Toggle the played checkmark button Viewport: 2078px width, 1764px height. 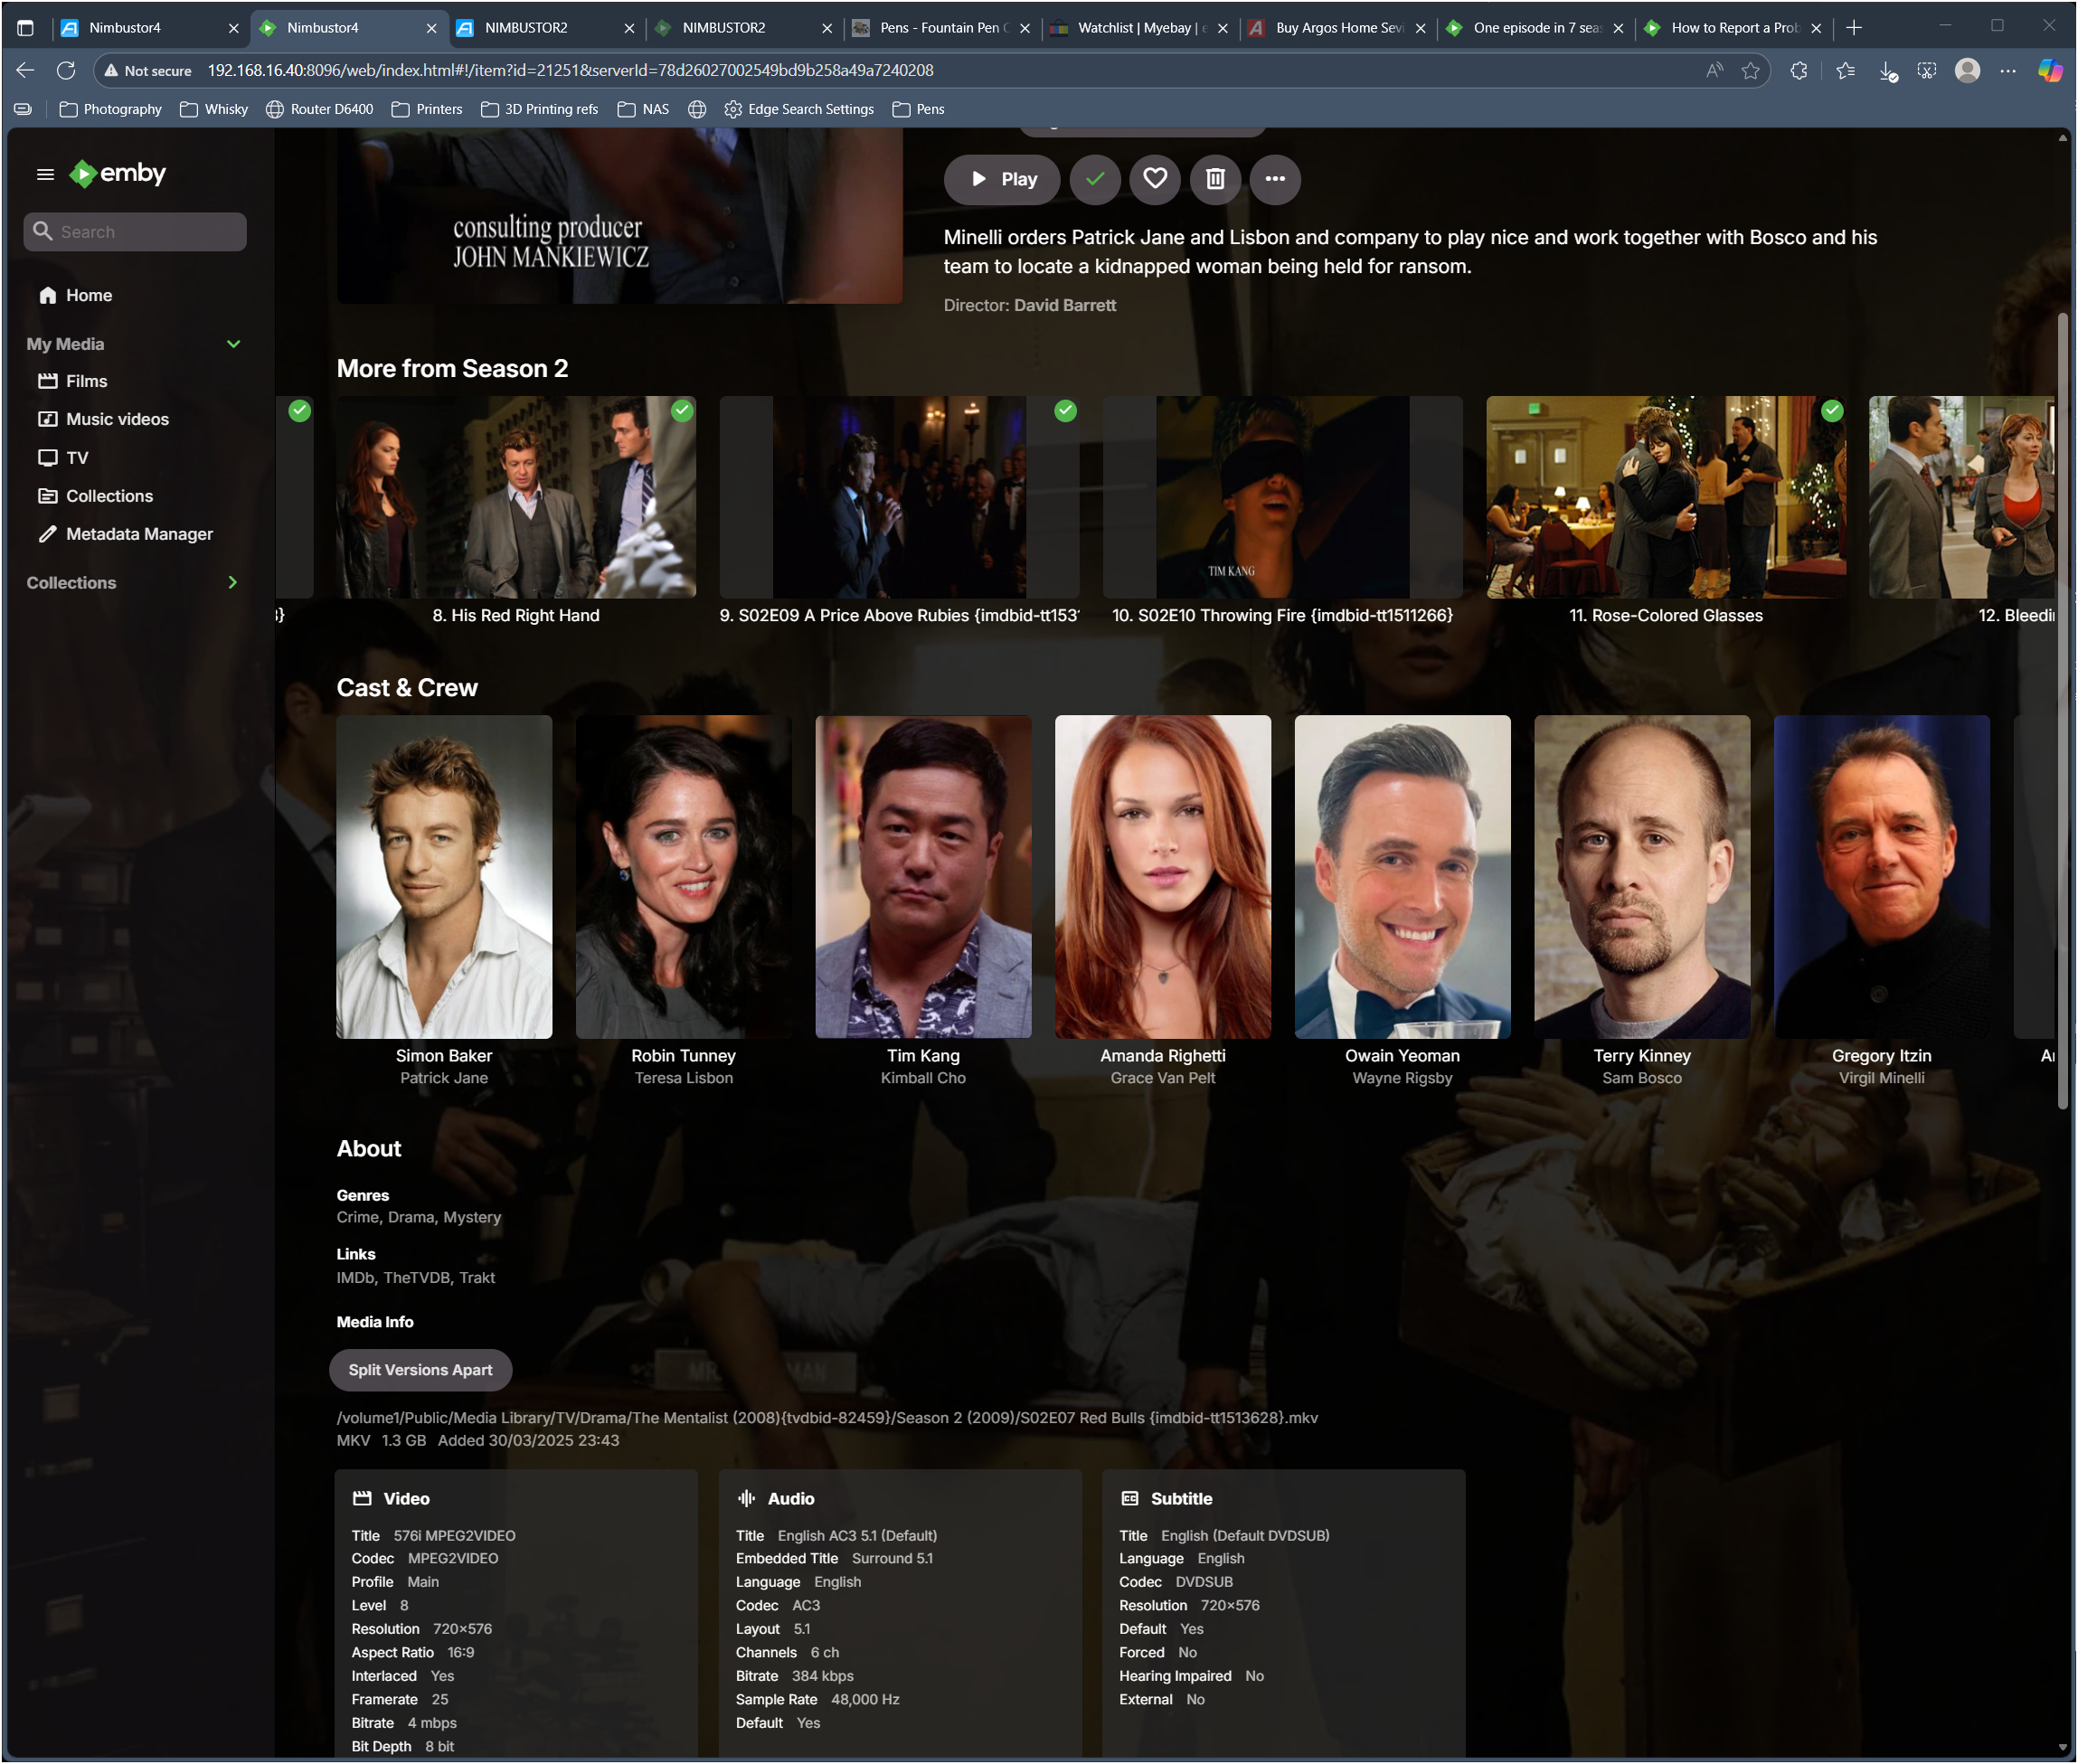[1095, 179]
